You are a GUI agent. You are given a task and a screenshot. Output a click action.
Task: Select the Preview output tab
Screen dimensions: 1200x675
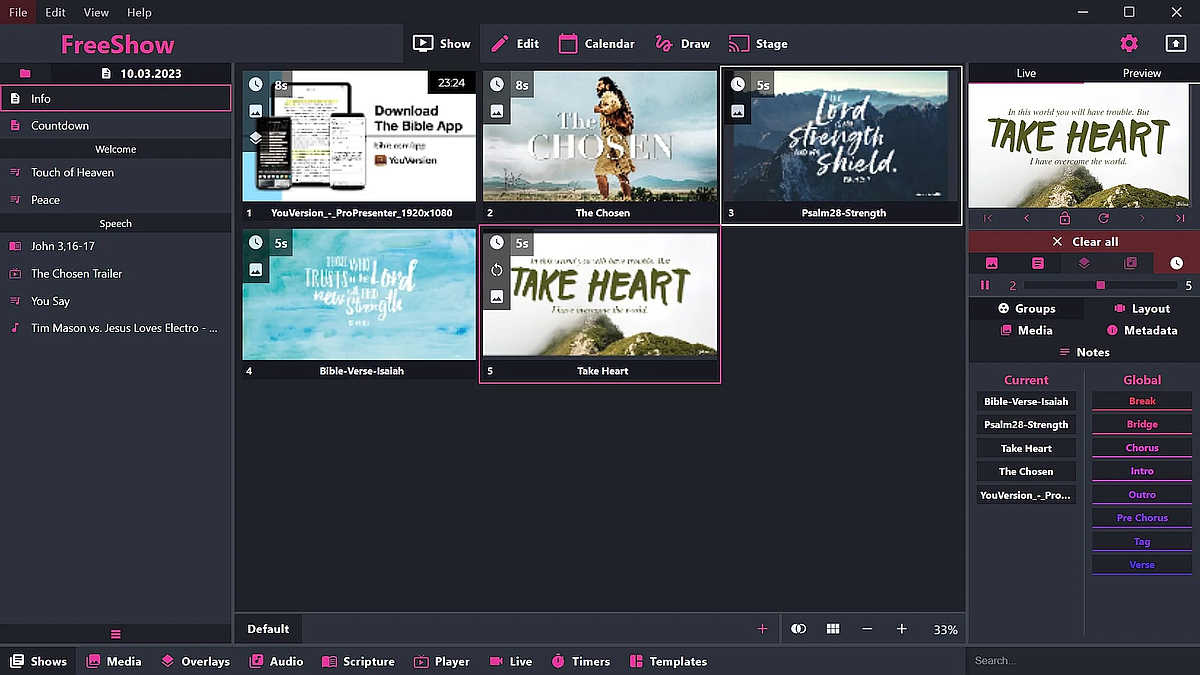(x=1142, y=73)
